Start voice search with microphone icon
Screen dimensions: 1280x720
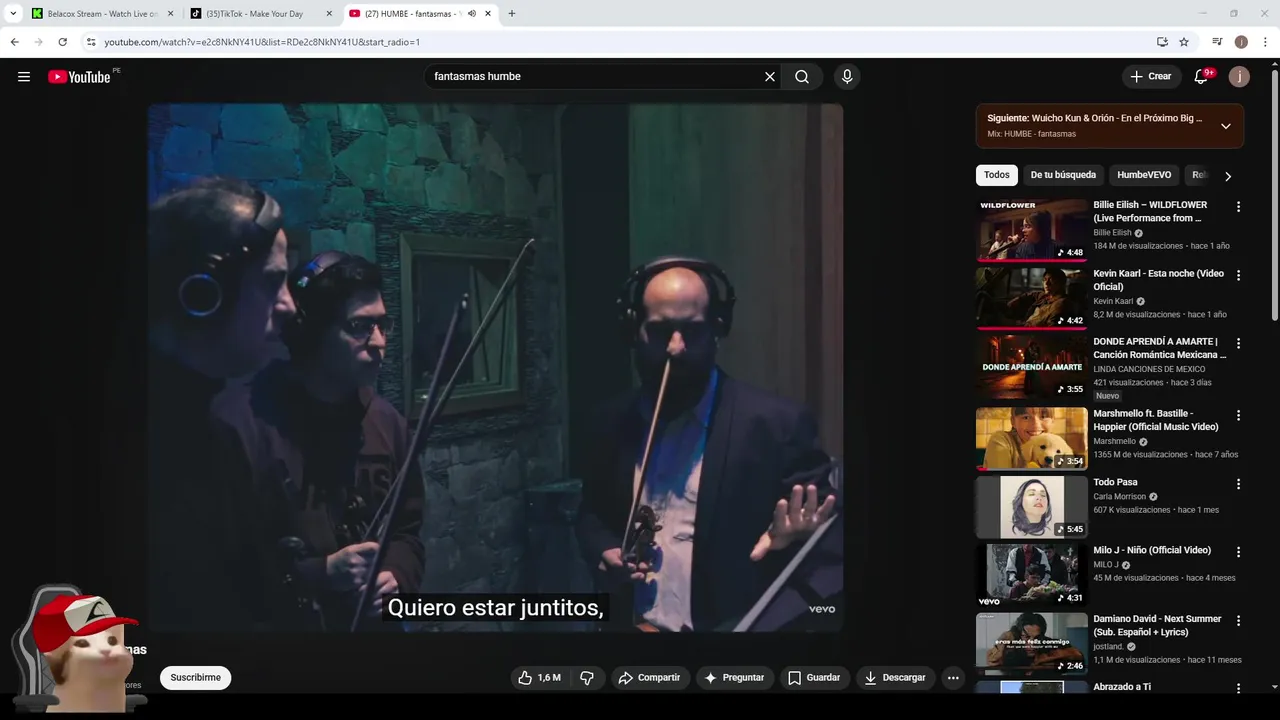847,77
